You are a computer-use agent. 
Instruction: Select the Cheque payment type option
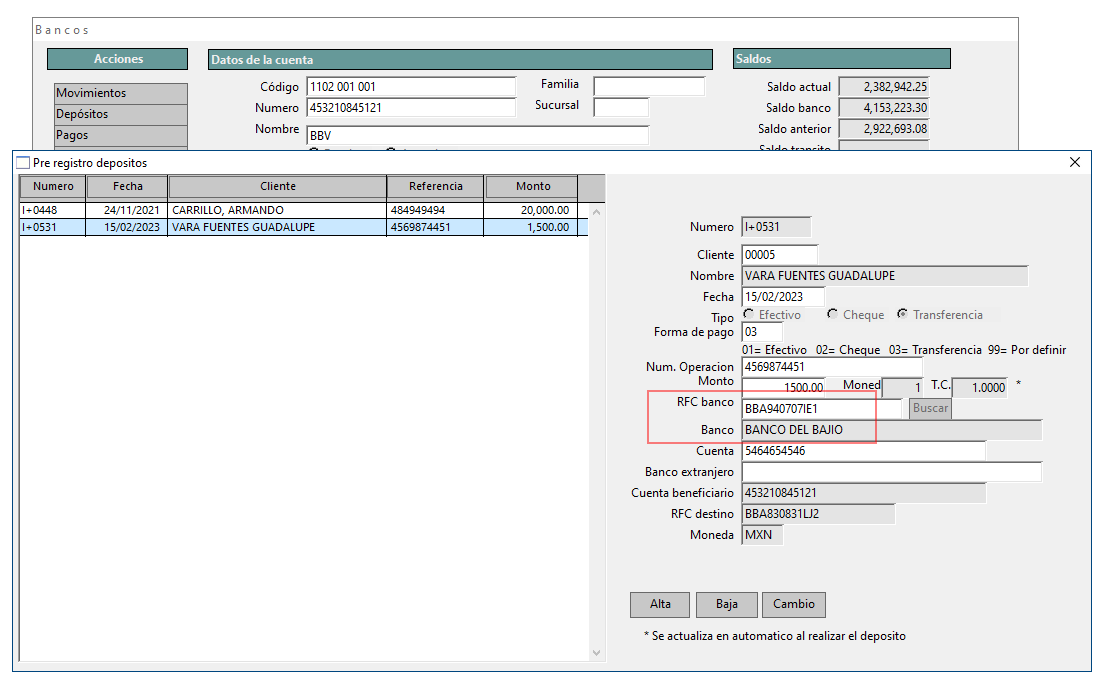tap(833, 314)
